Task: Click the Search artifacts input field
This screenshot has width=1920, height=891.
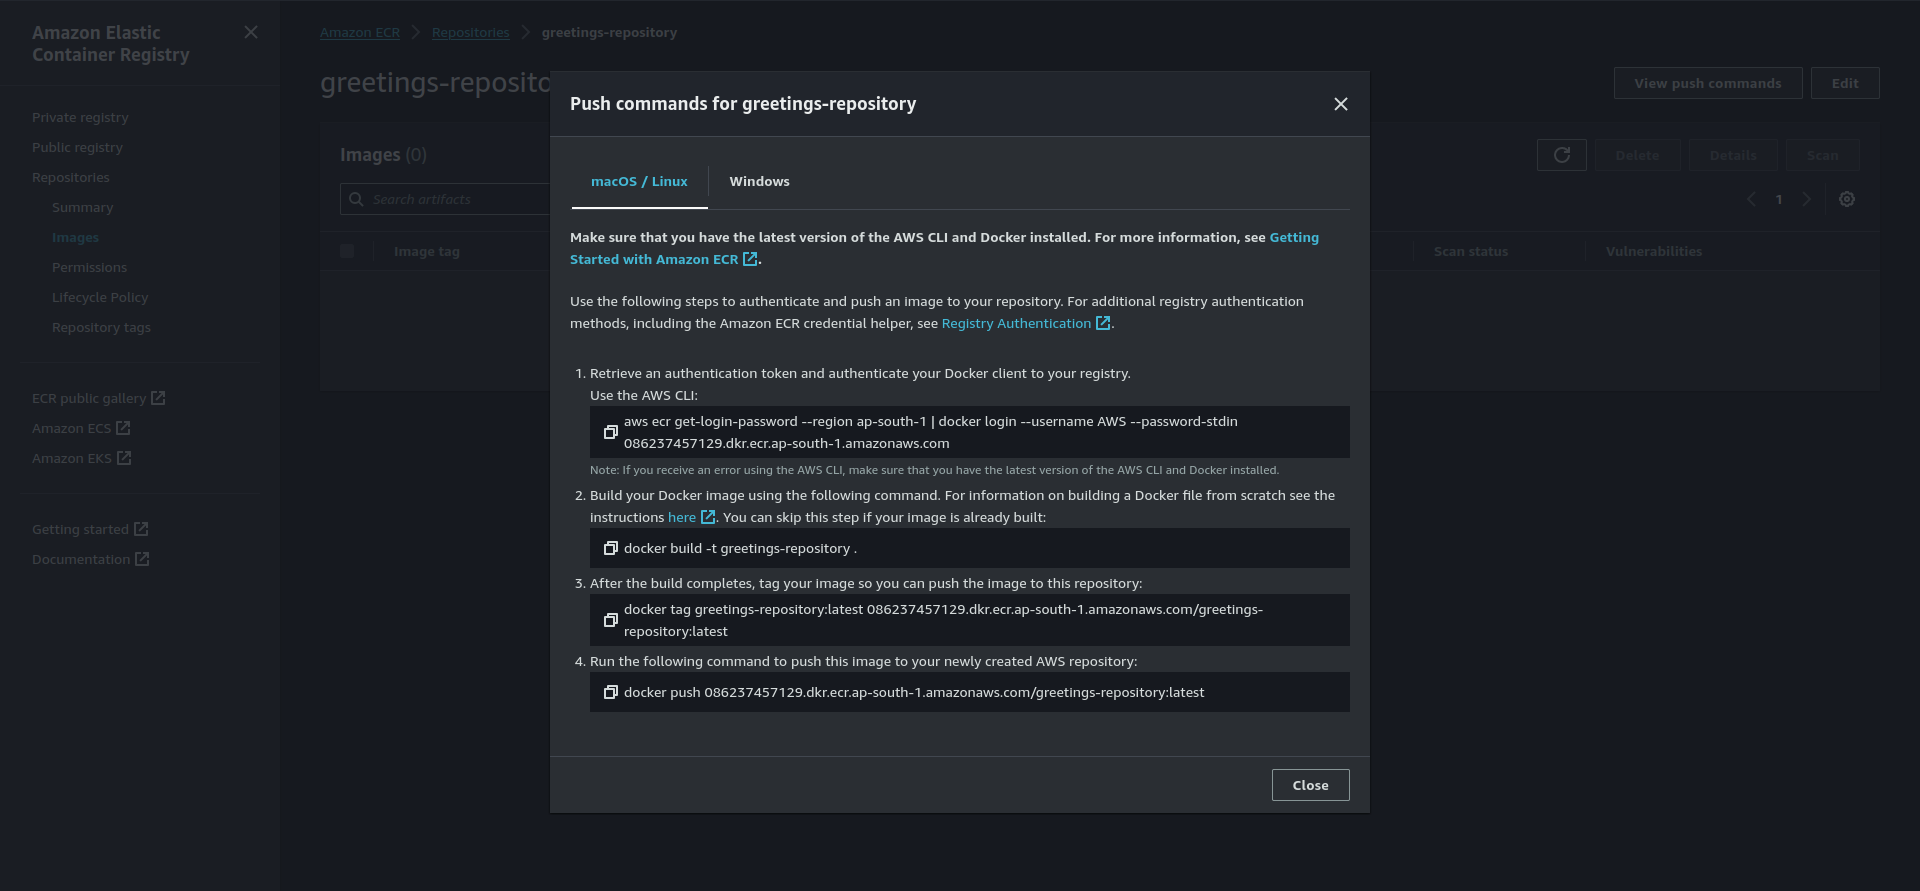Action: coord(450,198)
